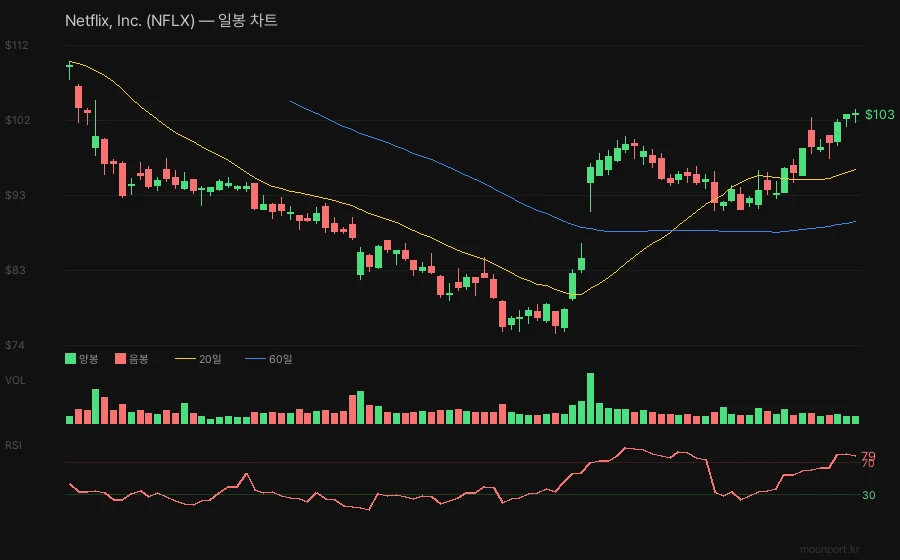Screen dimensions: 900x560
Task: Click the RSI 70 overbought level label
Action: coord(868,464)
